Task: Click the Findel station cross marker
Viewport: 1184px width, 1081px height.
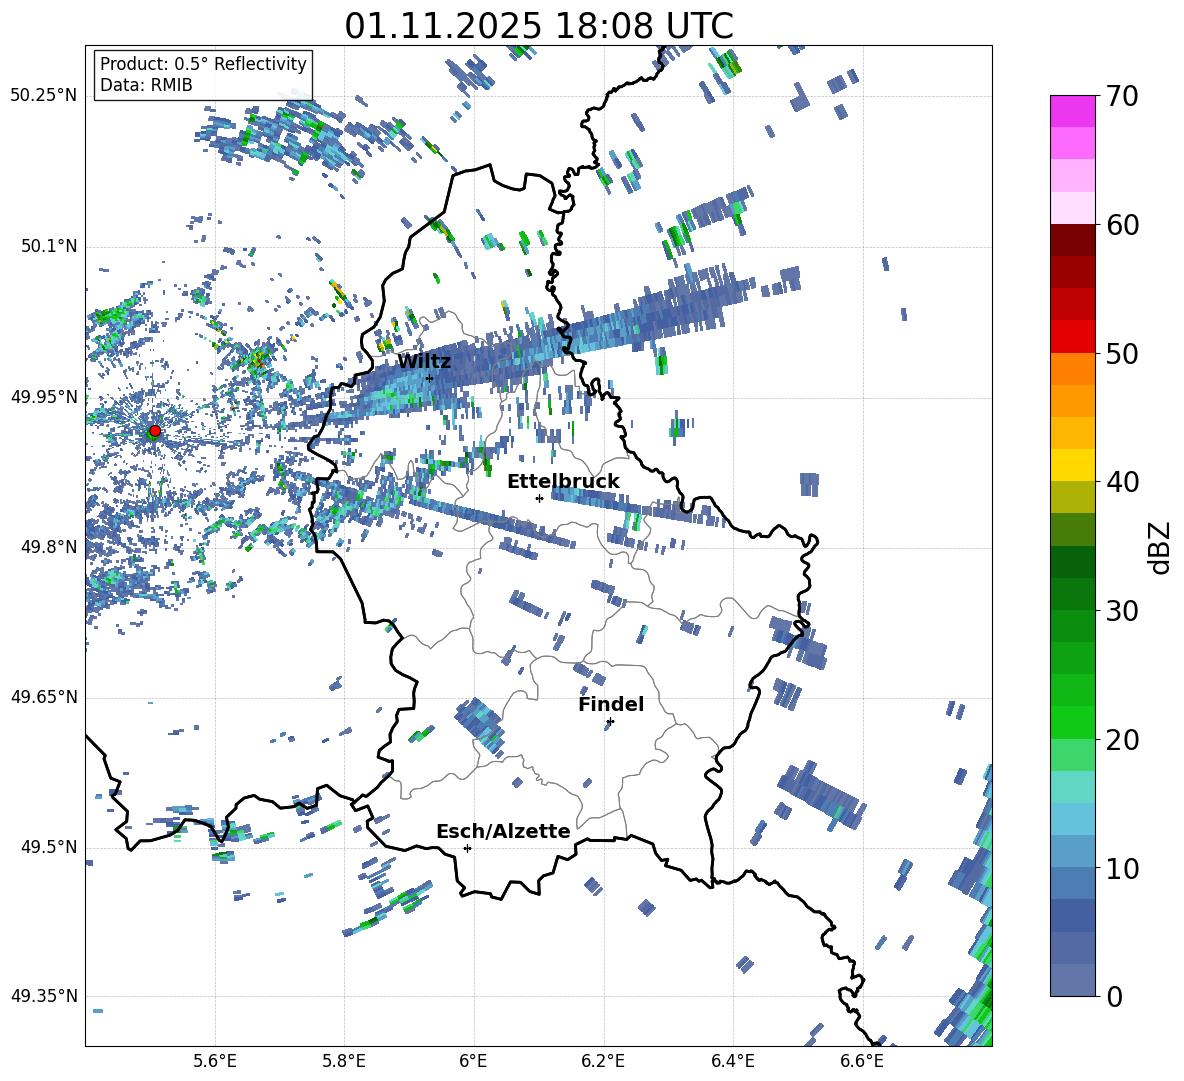Action: point(610,722)
